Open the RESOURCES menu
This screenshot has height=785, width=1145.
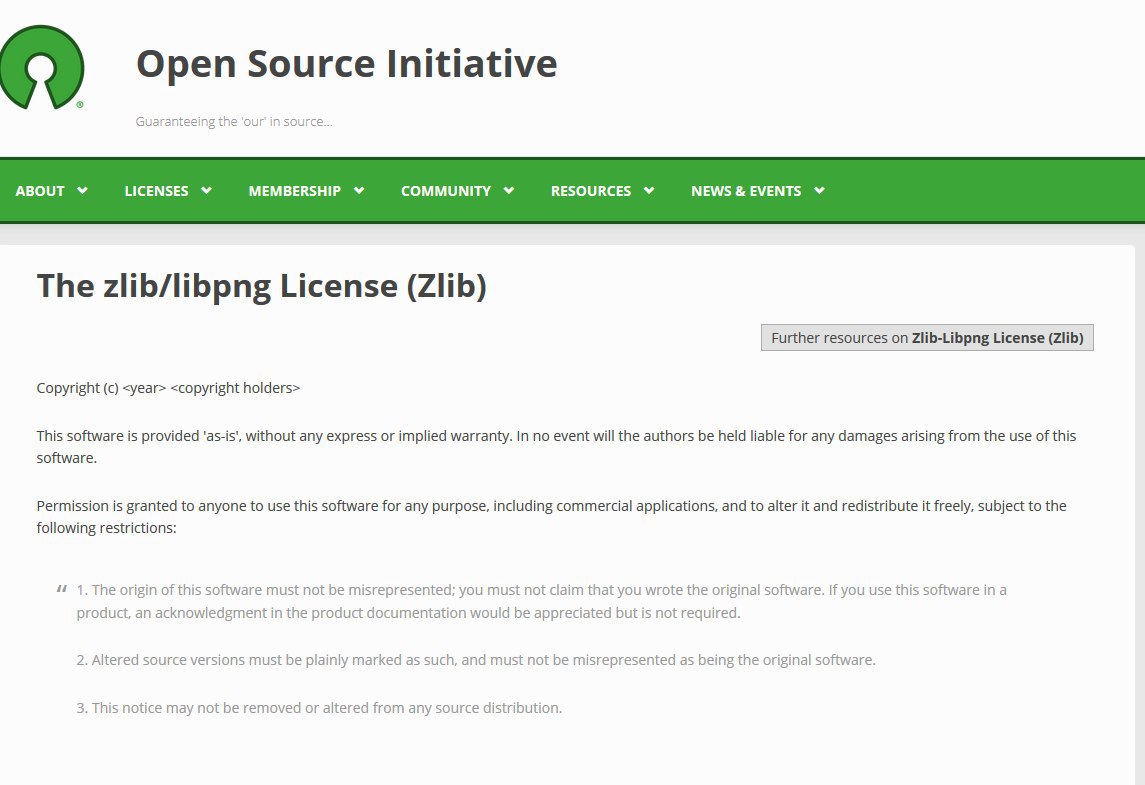[591, 191]
